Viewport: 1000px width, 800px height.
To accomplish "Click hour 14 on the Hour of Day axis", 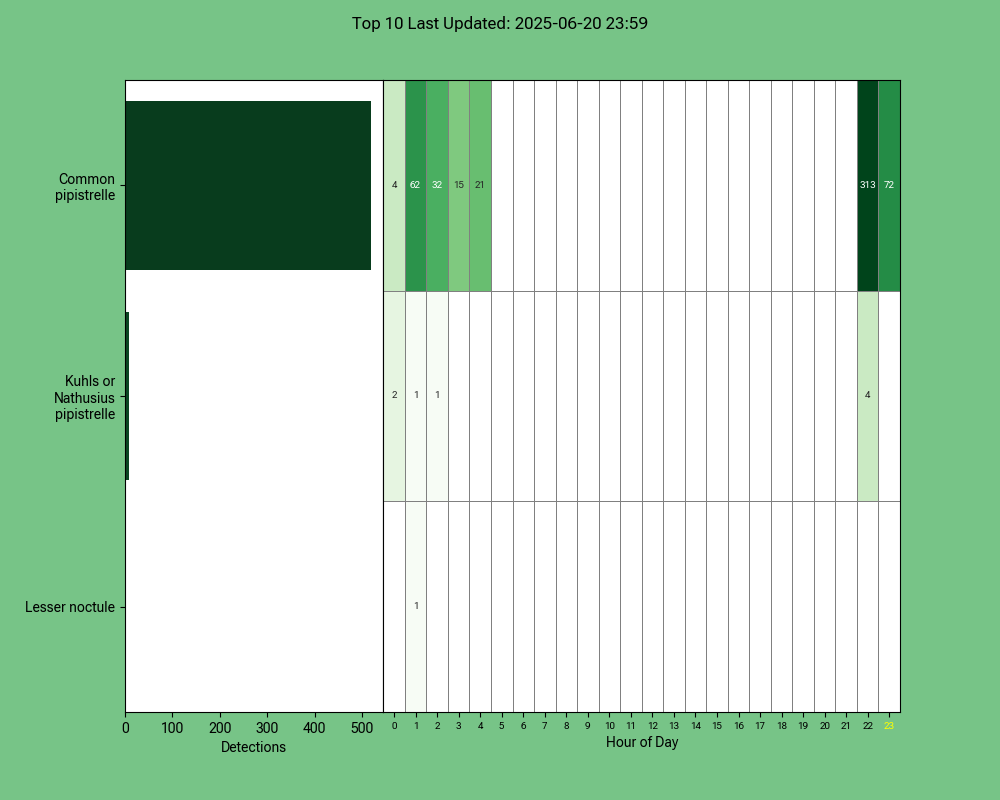I will [696, 726].
